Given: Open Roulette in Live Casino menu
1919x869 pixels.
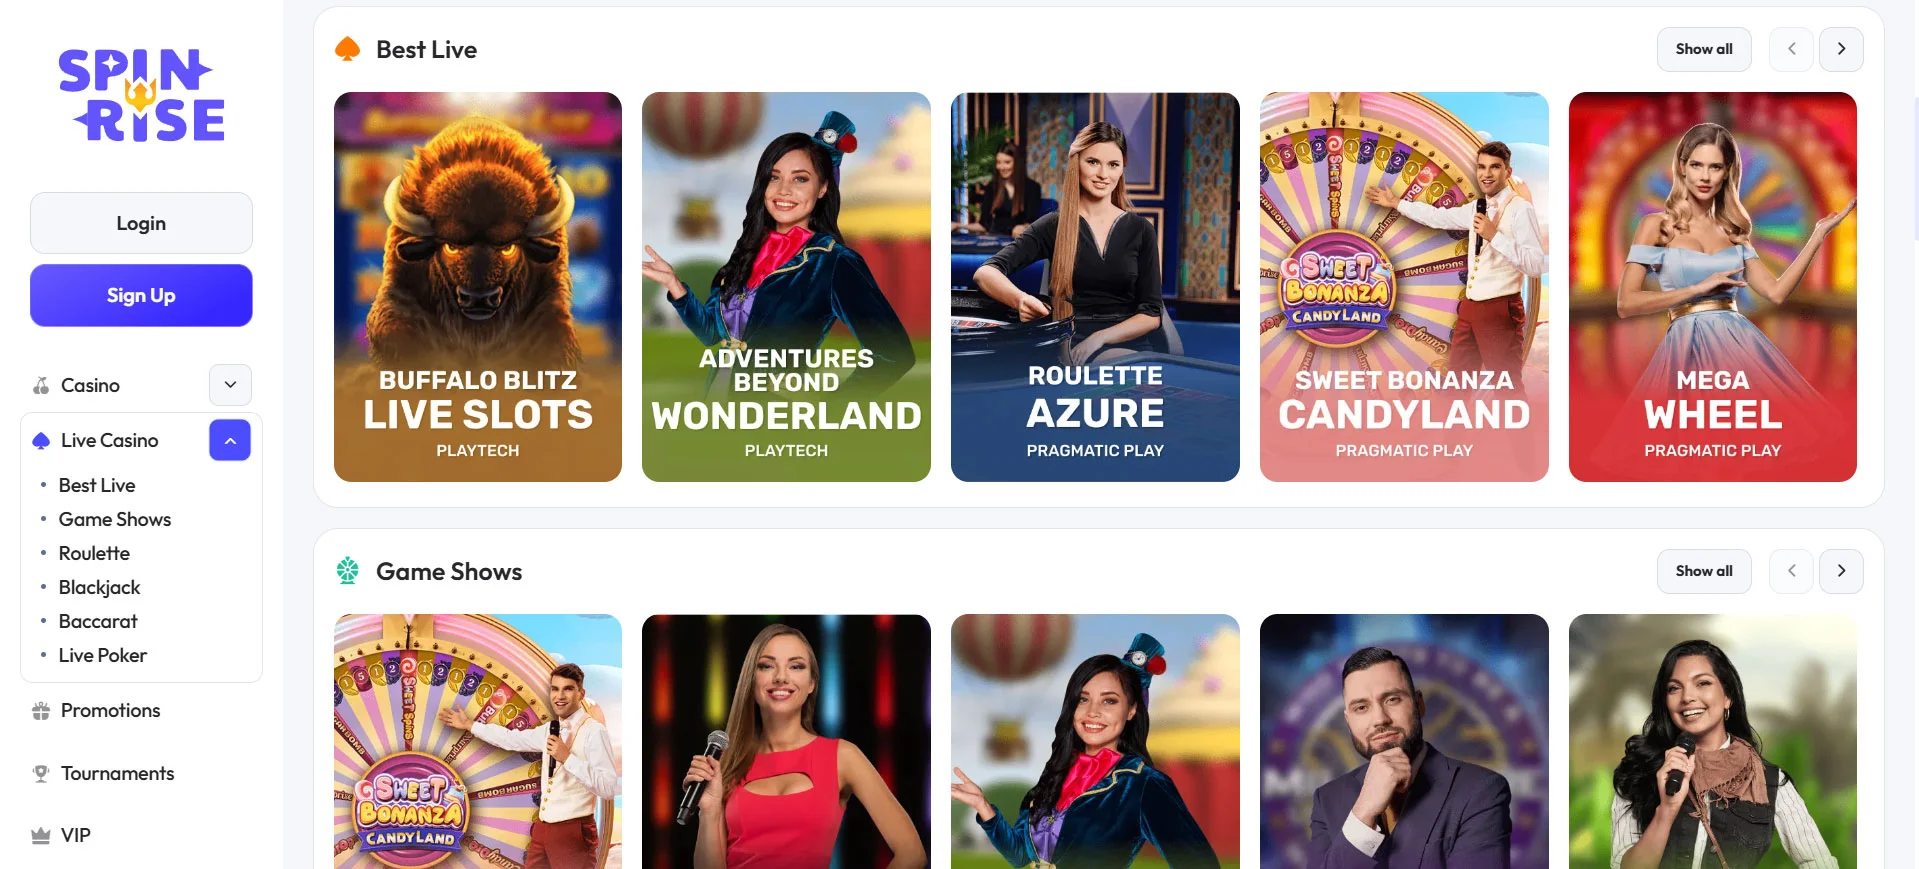Looking at the screenshot, I should click(x=94, y=553).
